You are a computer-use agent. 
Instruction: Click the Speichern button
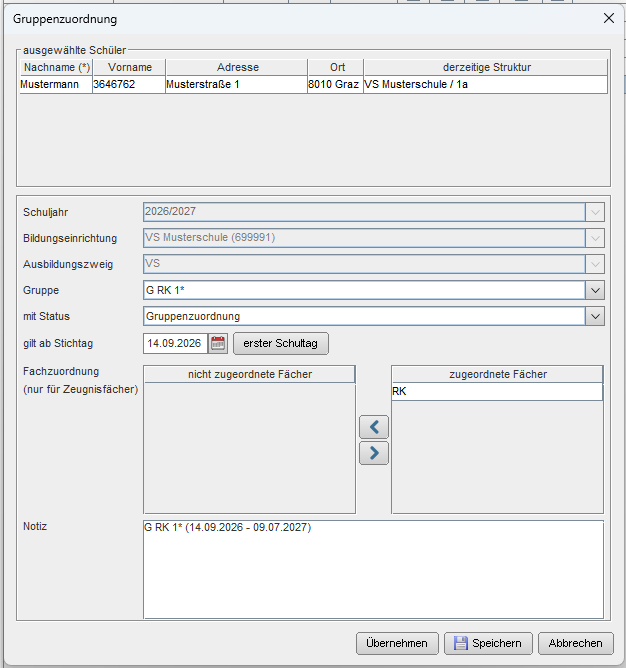point(488,643)
